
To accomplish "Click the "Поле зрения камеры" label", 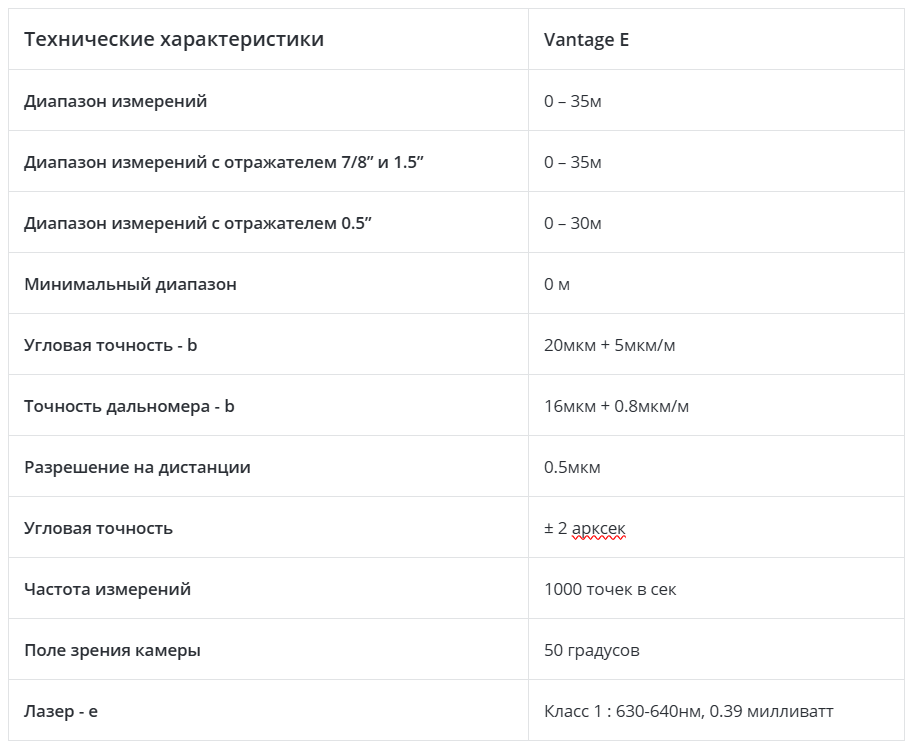I will pos(113,650).
